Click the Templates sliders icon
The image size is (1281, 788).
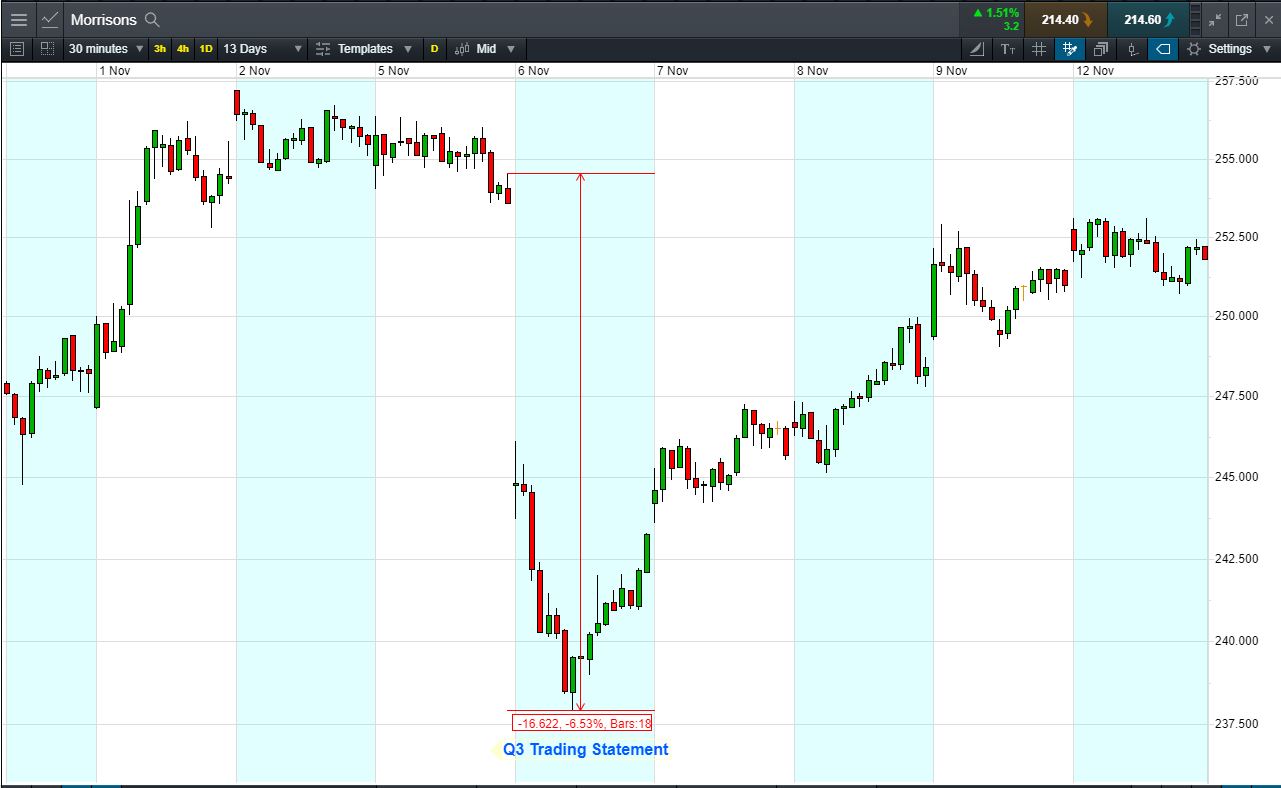coord(323,48)
